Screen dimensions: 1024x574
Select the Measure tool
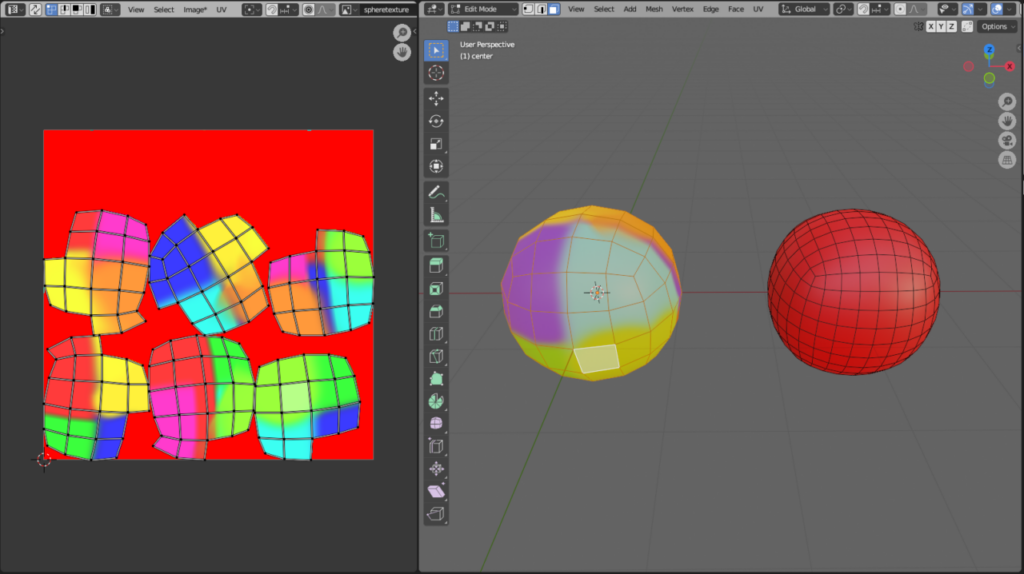(x=436, y=214)
